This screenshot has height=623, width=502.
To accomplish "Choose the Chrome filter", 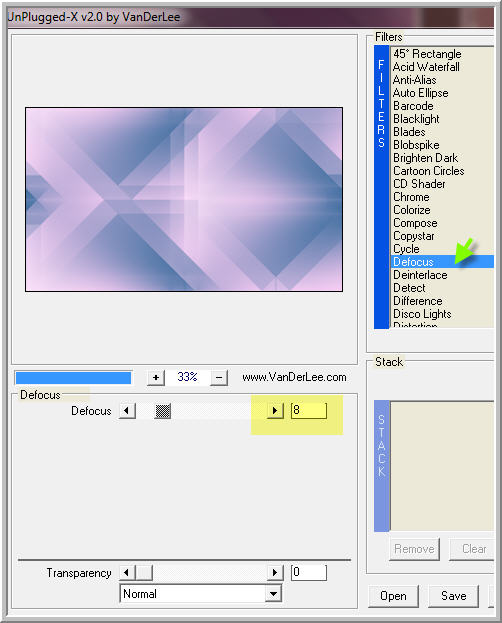I will (411, 197).
